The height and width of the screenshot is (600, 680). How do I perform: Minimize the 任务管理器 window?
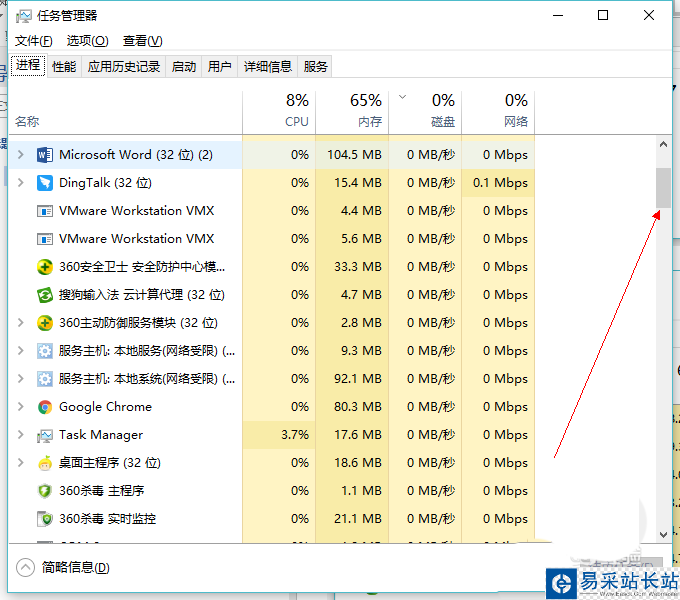pos(558,16)
